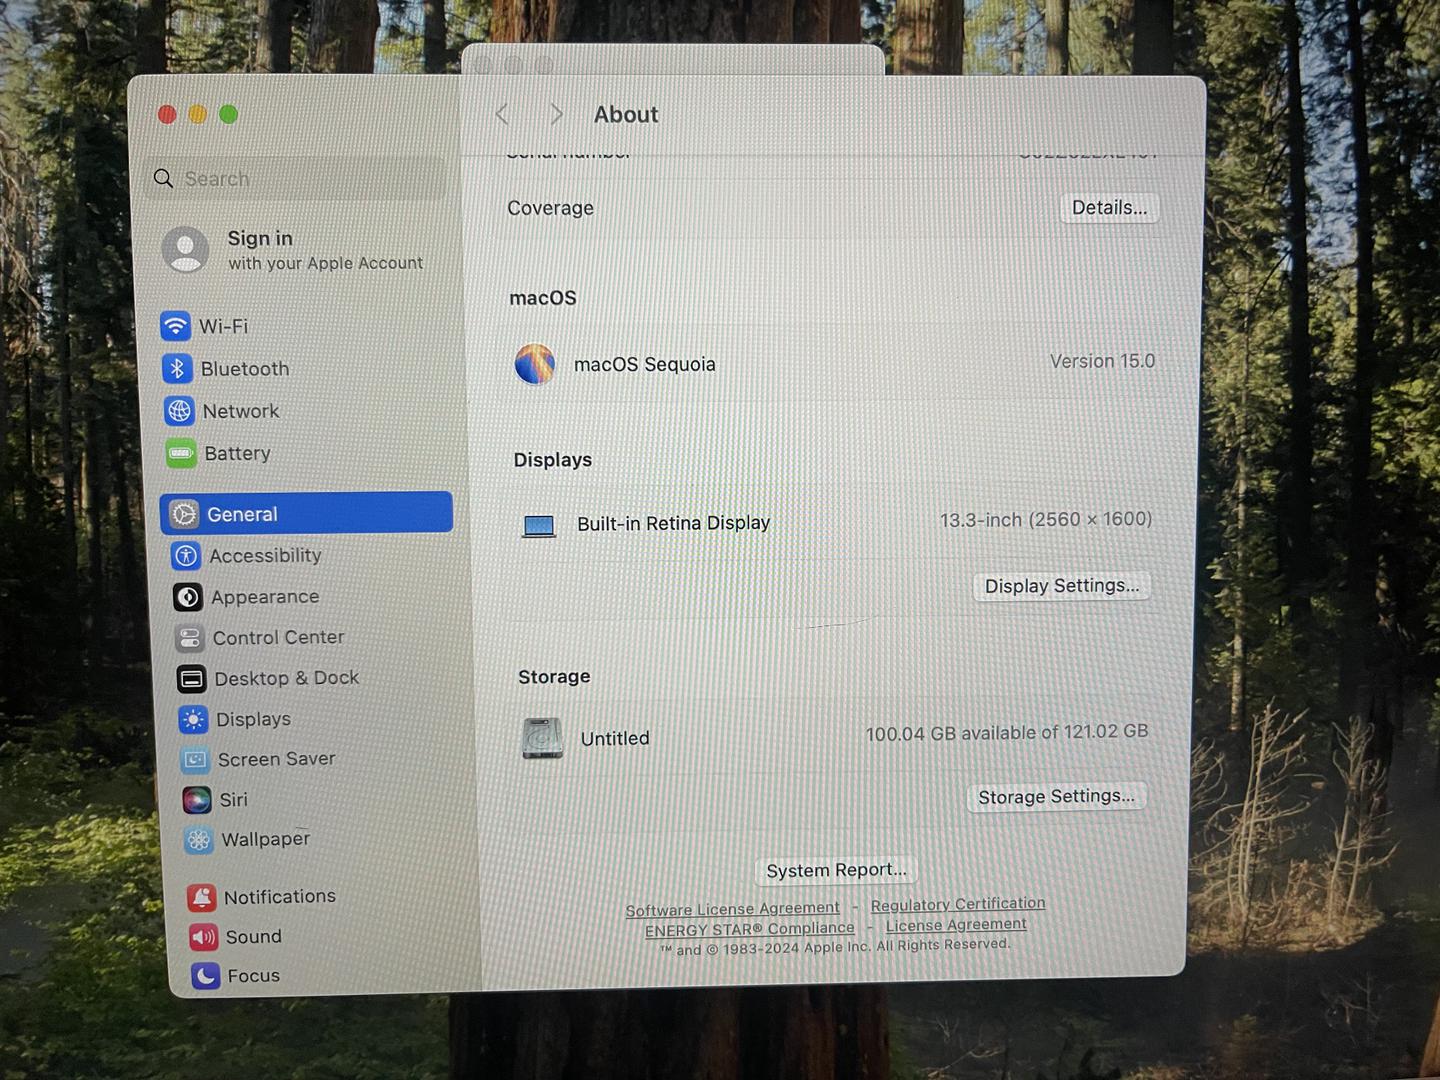
Task: Open the Software License Agreement link
Action: (x=732, y=909)
